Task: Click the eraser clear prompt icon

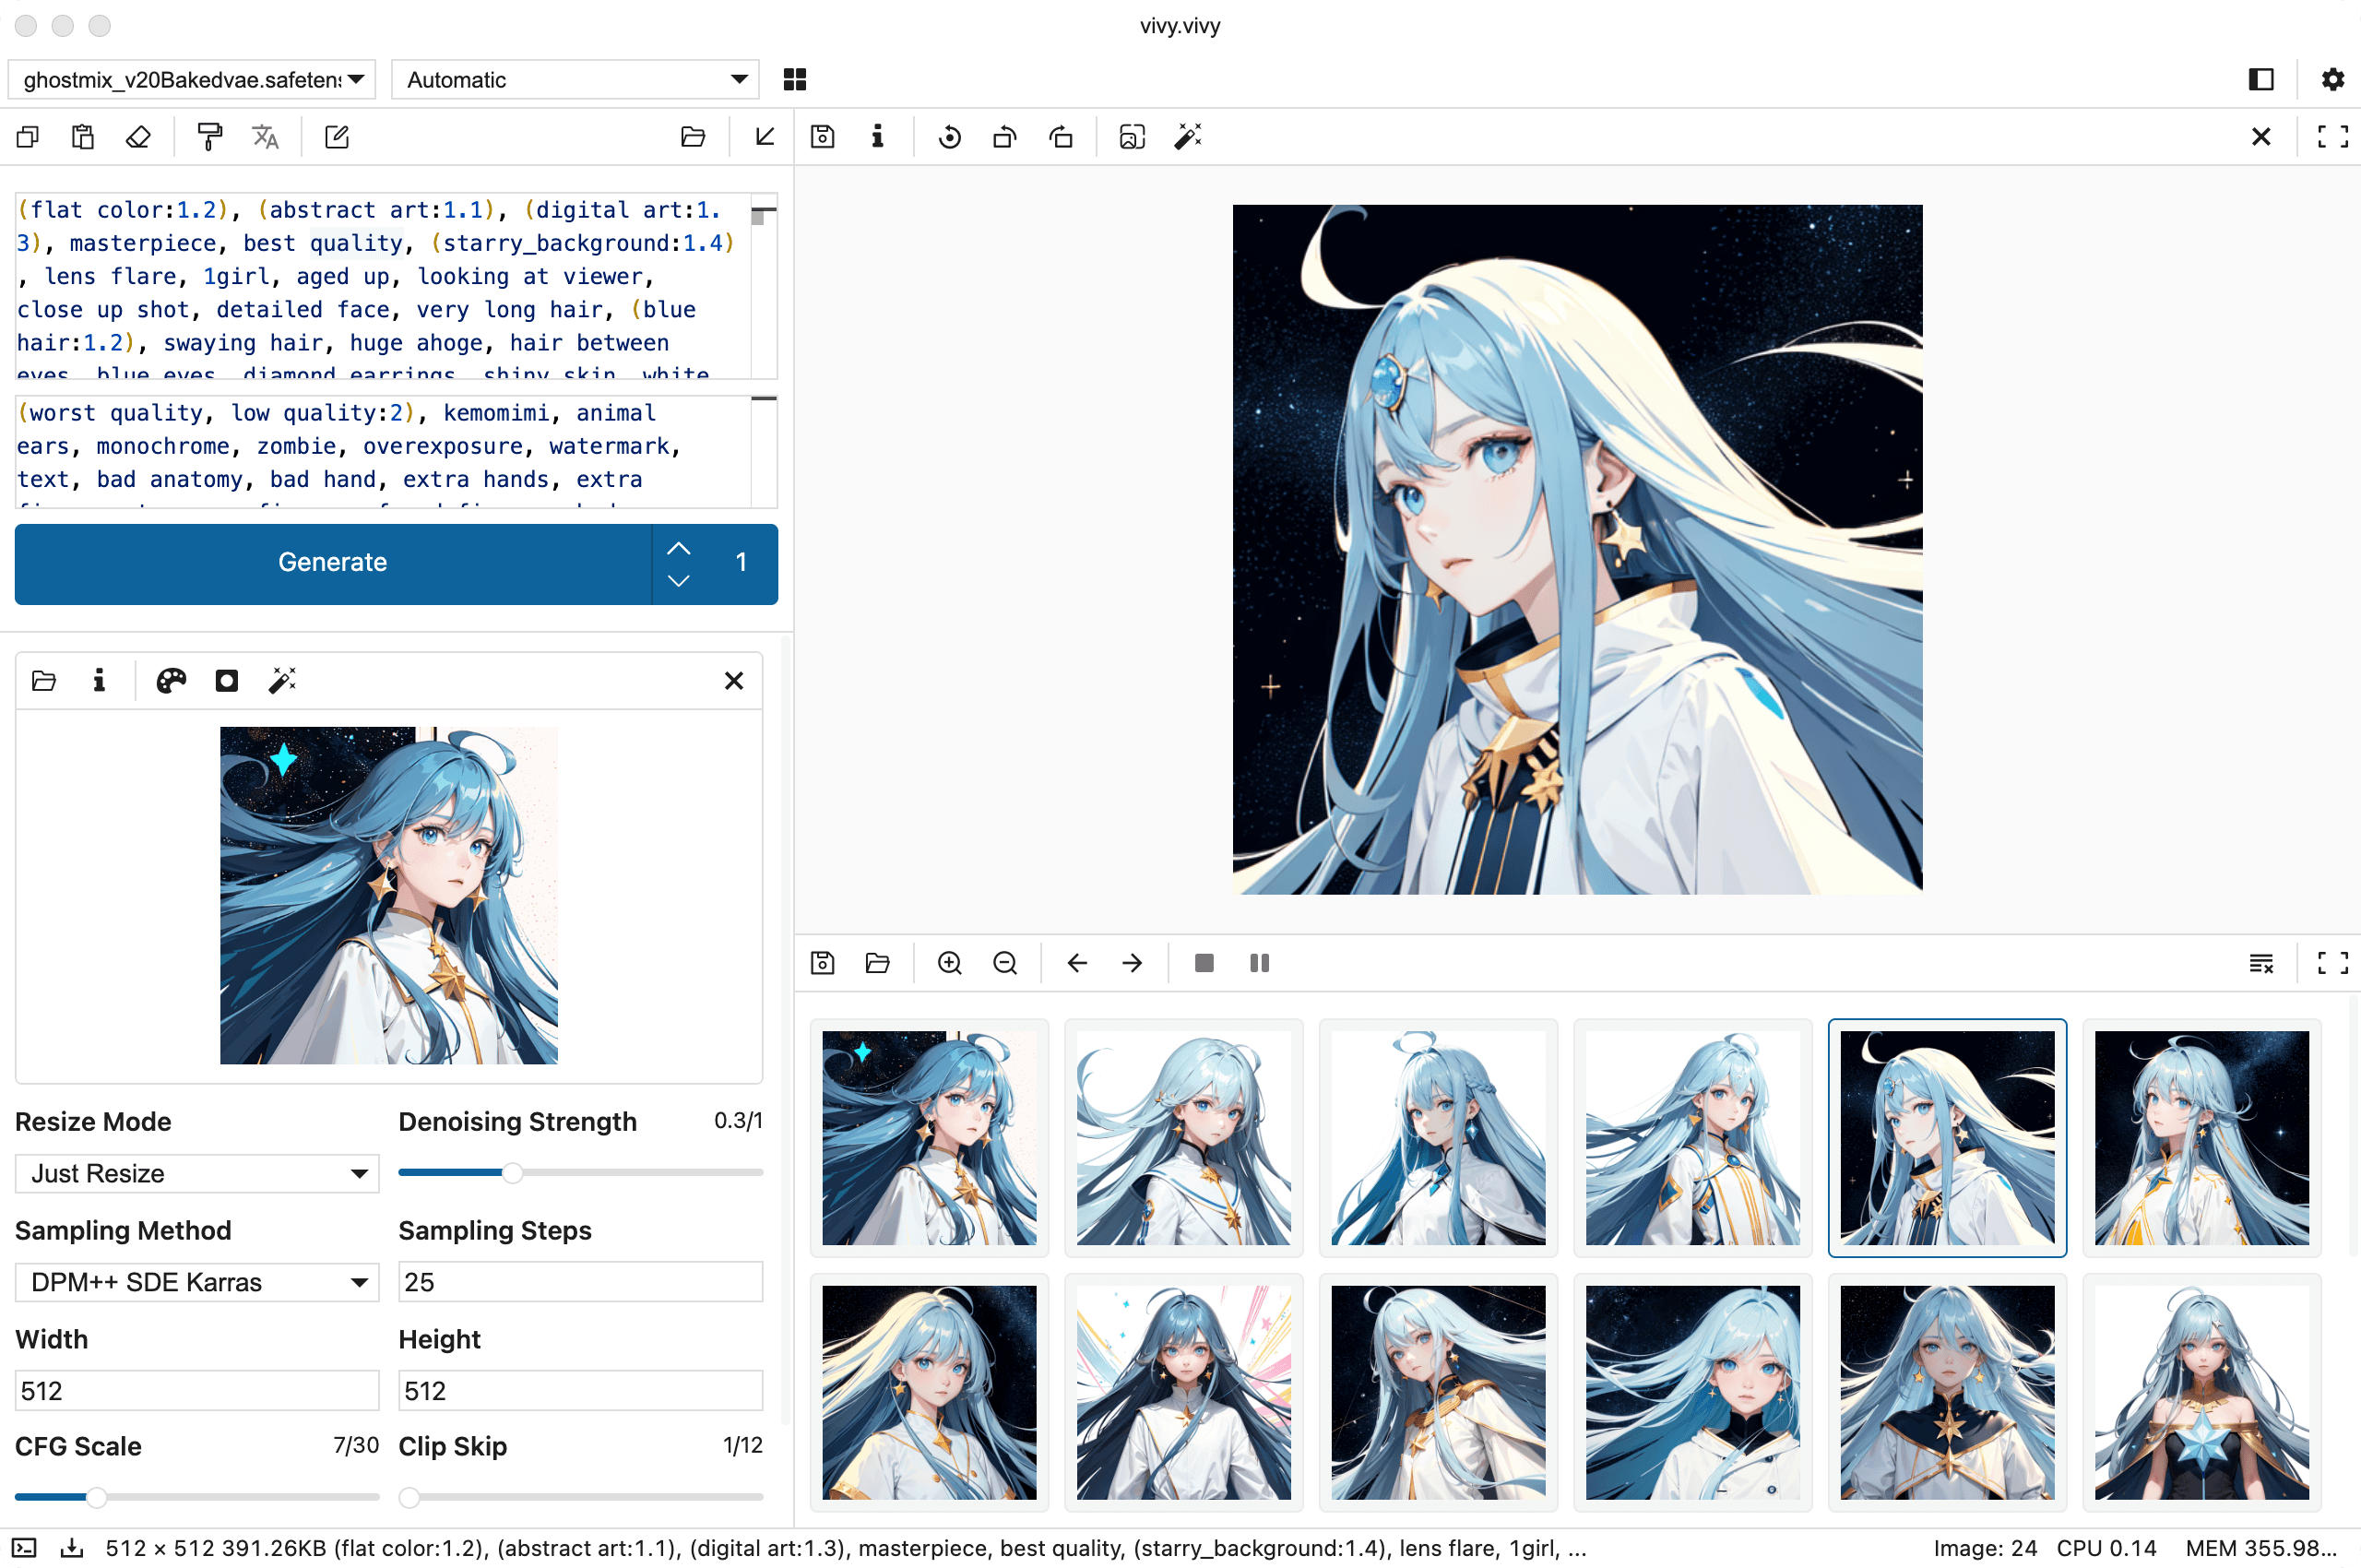Action: [138, 137]
